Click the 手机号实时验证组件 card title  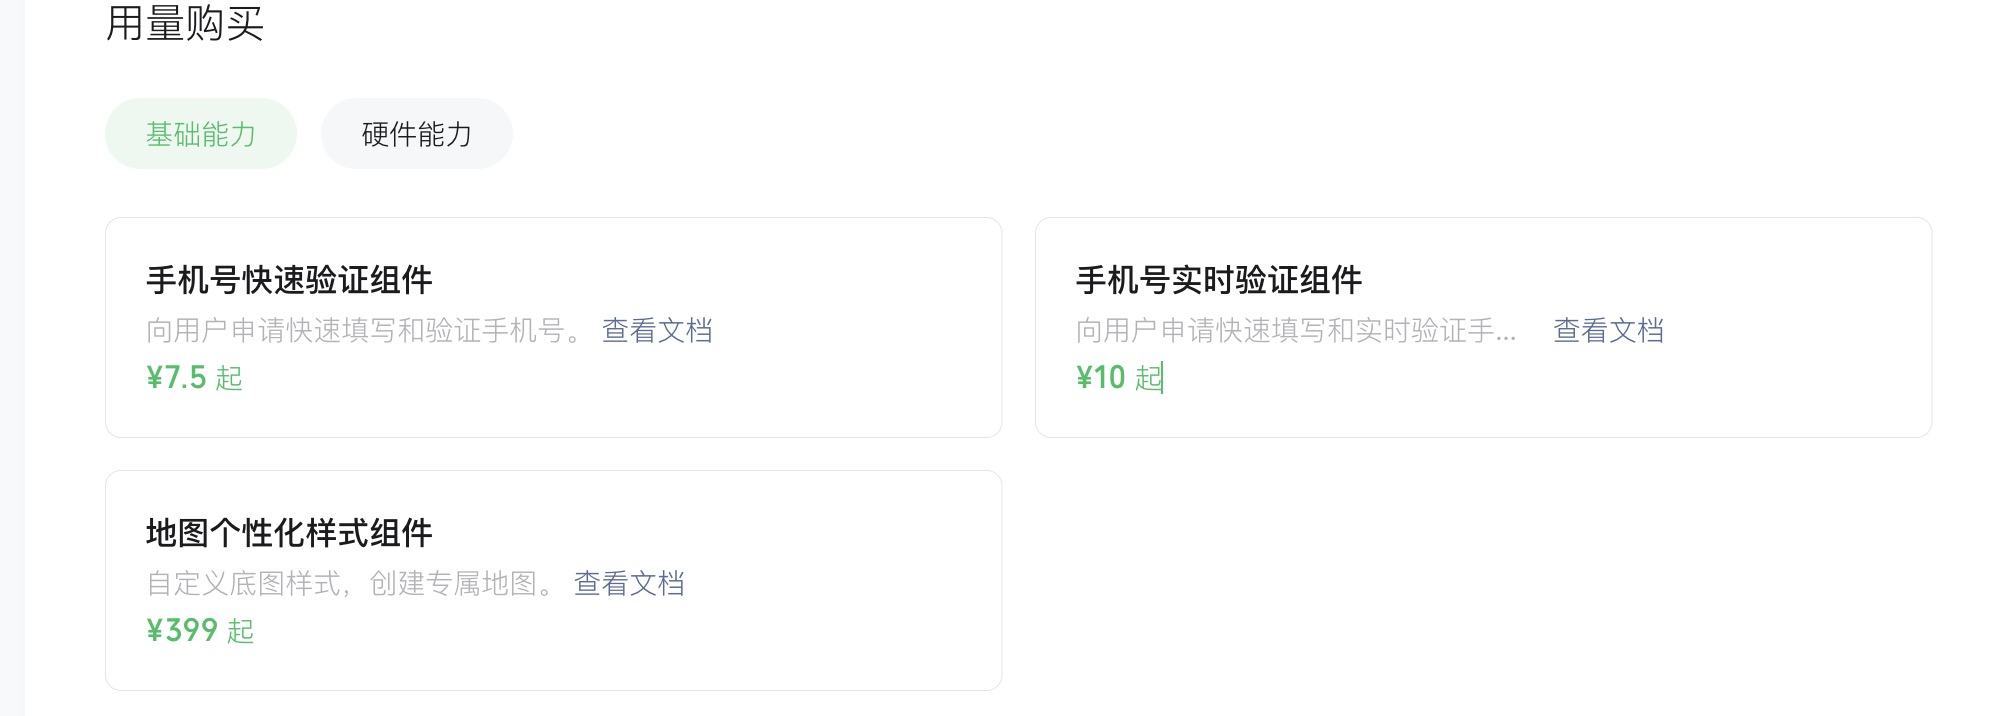point(1219,280)
